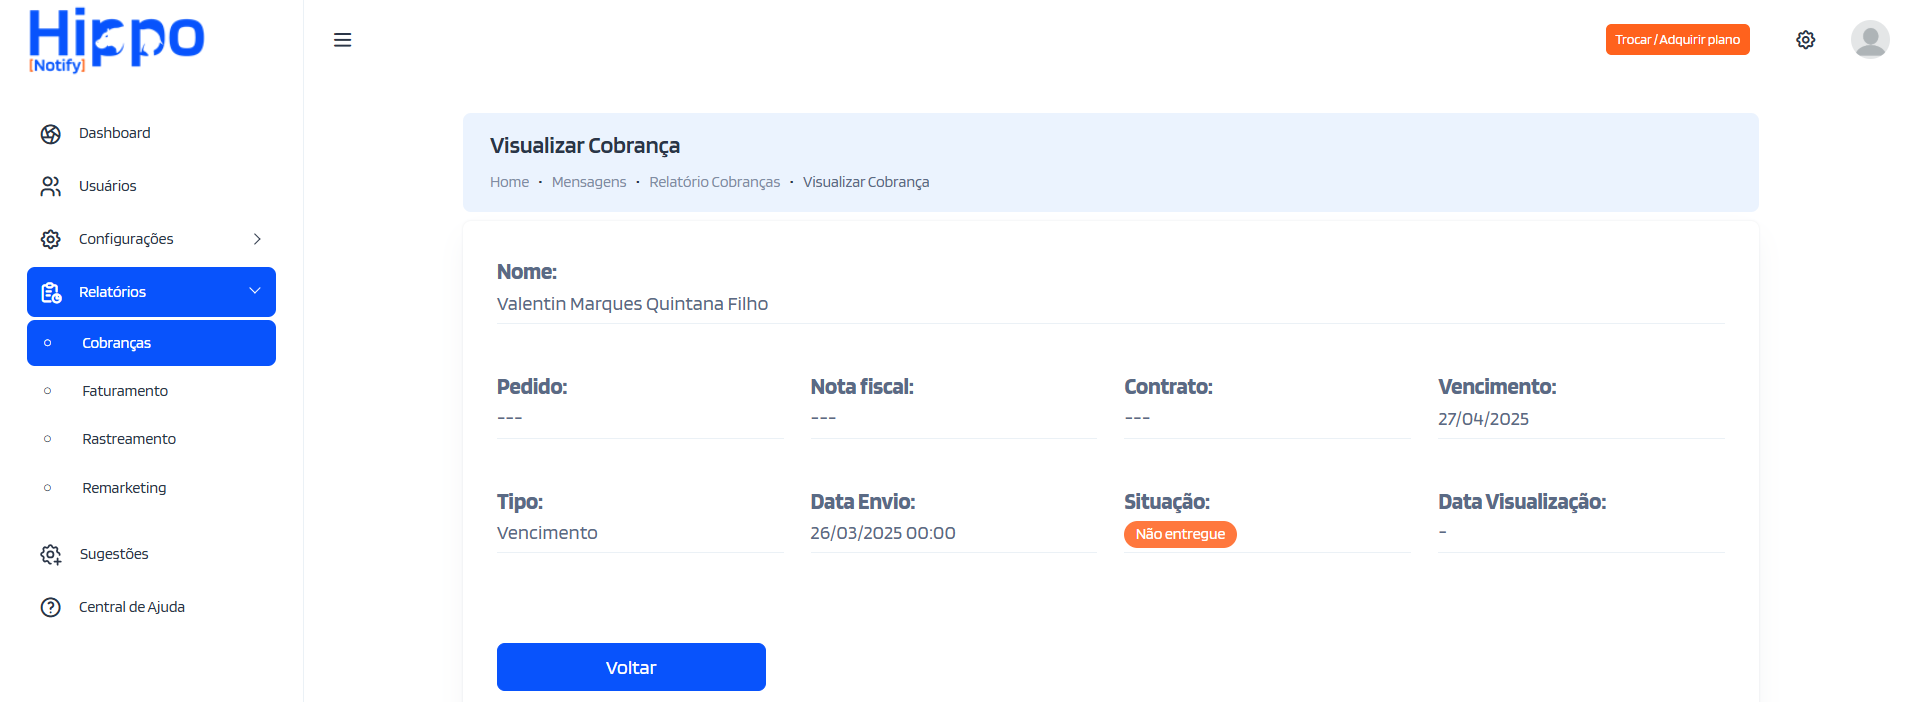The height and width of the screenshot is (702, 1918).
Task: Open the Hippo Notify logo home
Action: pyautogui.click(x=116, y=40)
